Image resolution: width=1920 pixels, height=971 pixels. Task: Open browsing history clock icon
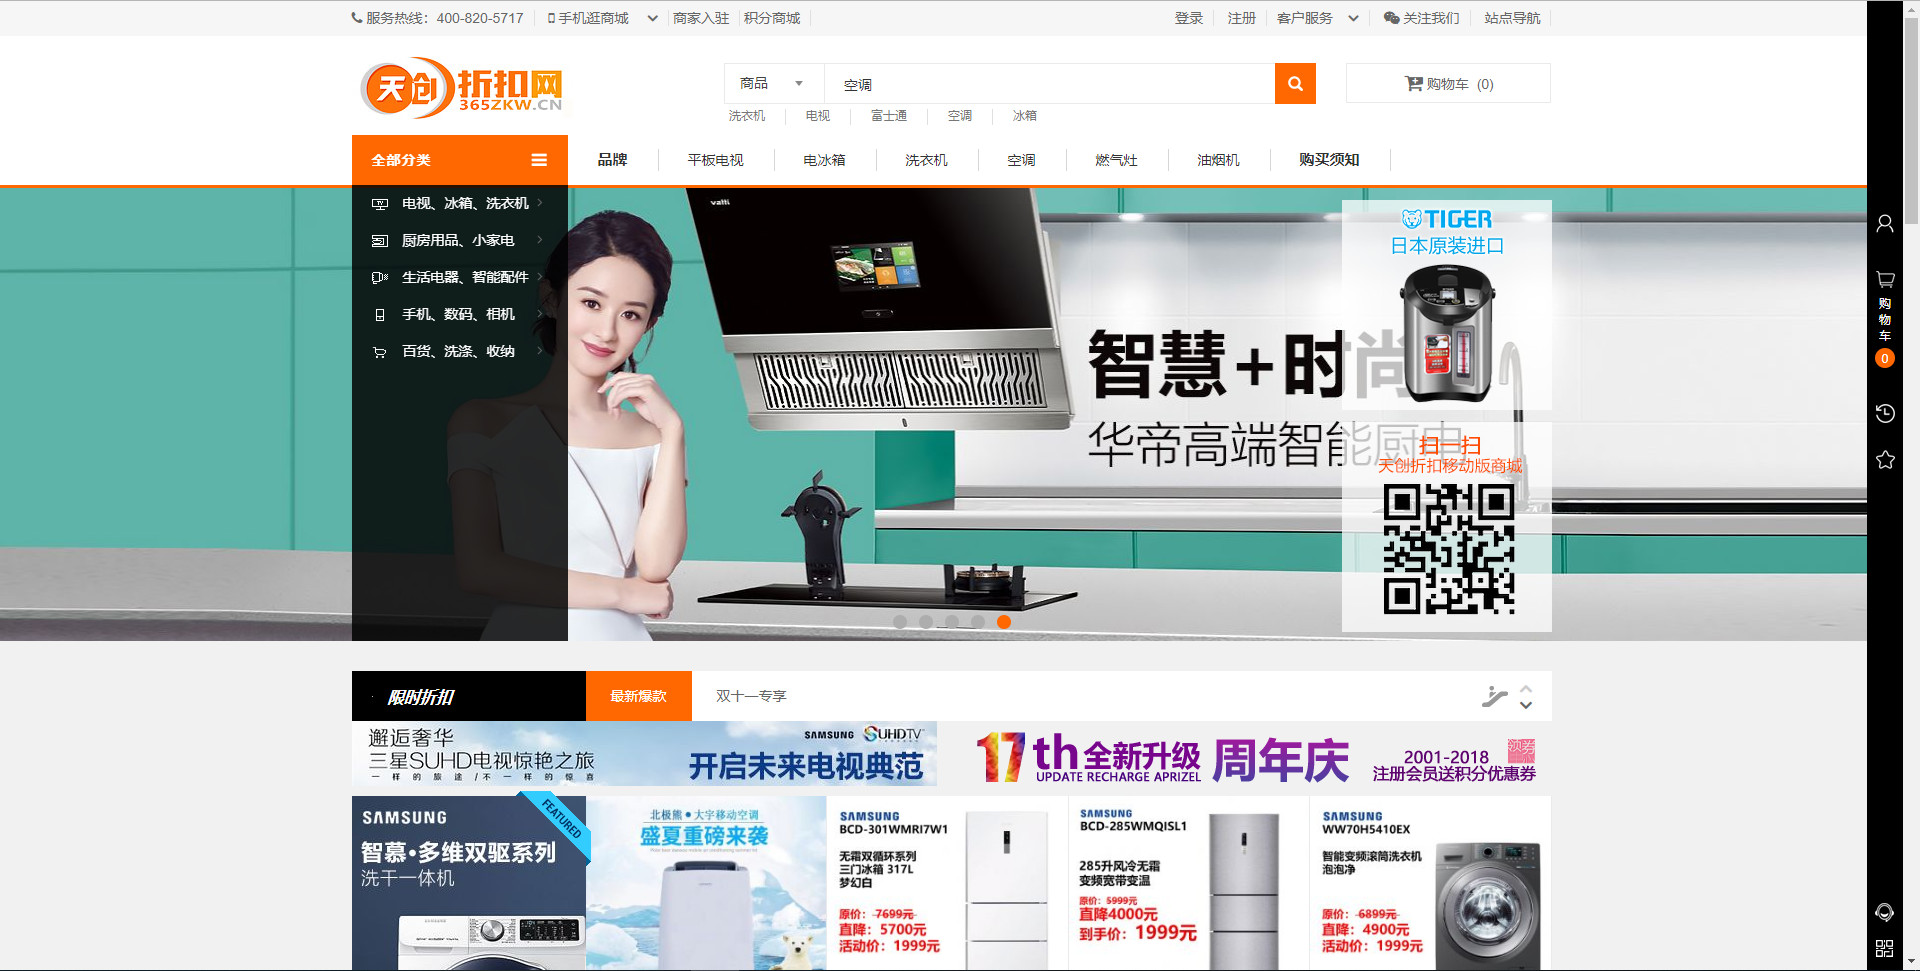tap(1885, 413)
